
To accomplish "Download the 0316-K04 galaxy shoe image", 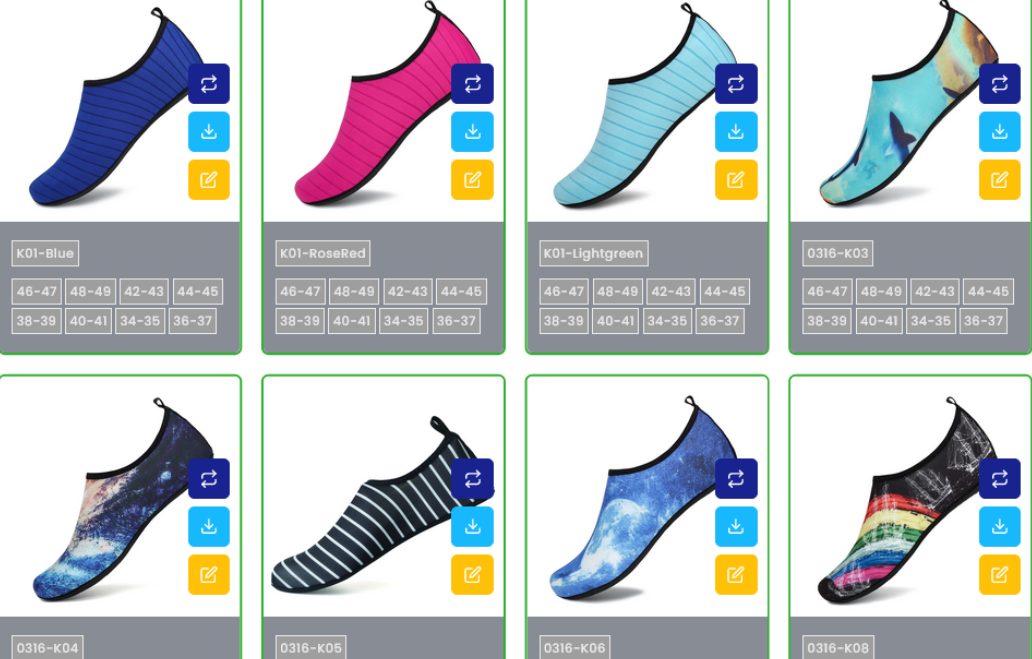I will point(209,527).
